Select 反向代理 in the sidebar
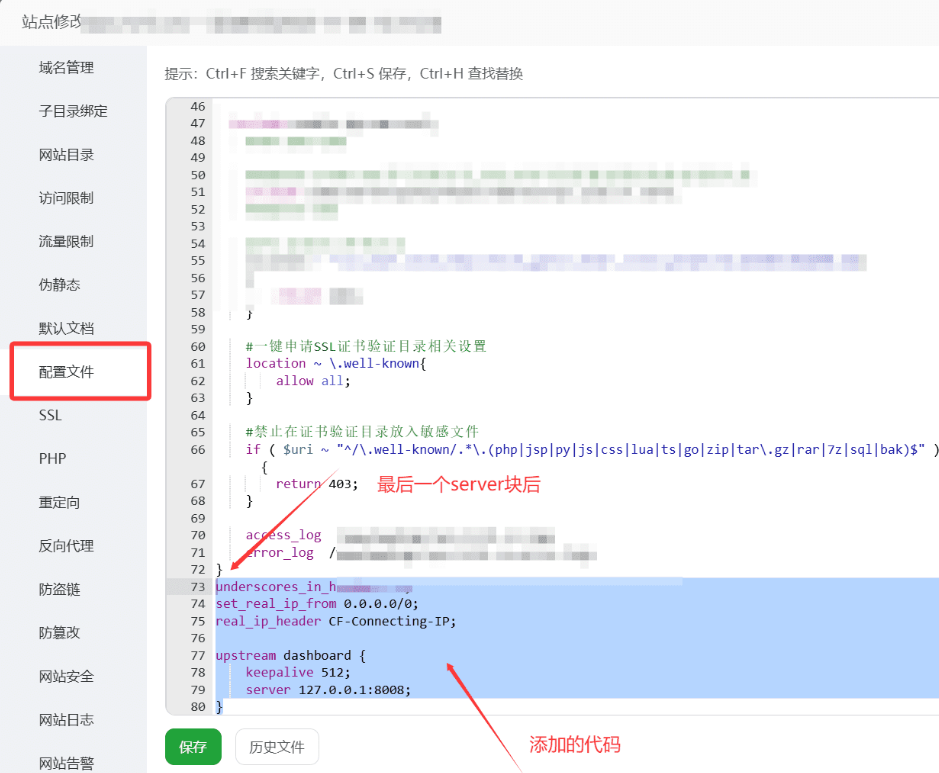Viewport: 939px width, 773px height. pos(66,545)
